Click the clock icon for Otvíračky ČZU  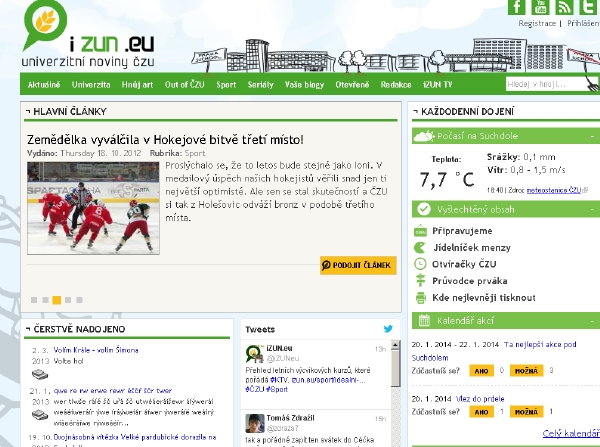point(420,264)
